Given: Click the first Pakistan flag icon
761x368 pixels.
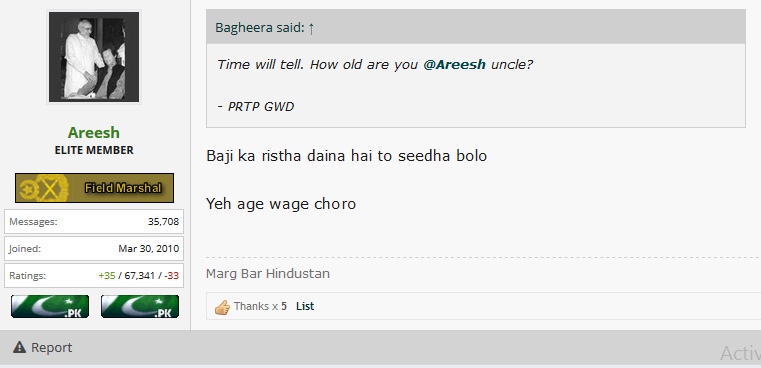Looking at the screenshot, I should pyautogui.click(x=50, y=306).
